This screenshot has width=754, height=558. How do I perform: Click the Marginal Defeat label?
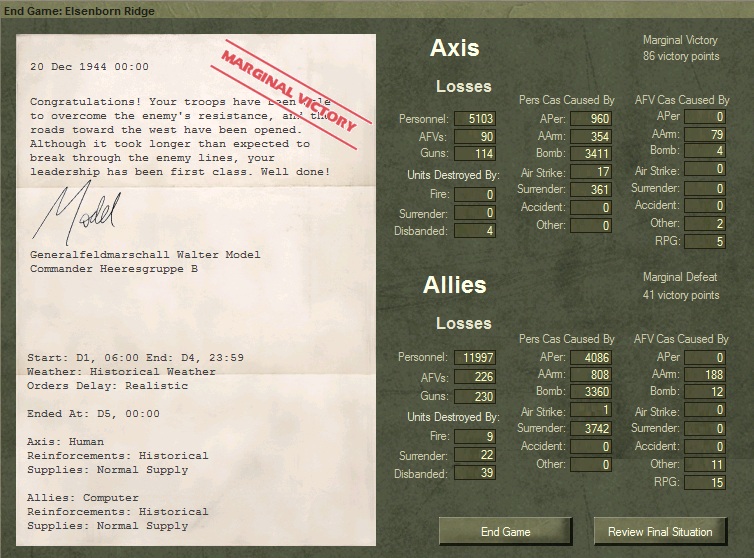coord(680,277)
